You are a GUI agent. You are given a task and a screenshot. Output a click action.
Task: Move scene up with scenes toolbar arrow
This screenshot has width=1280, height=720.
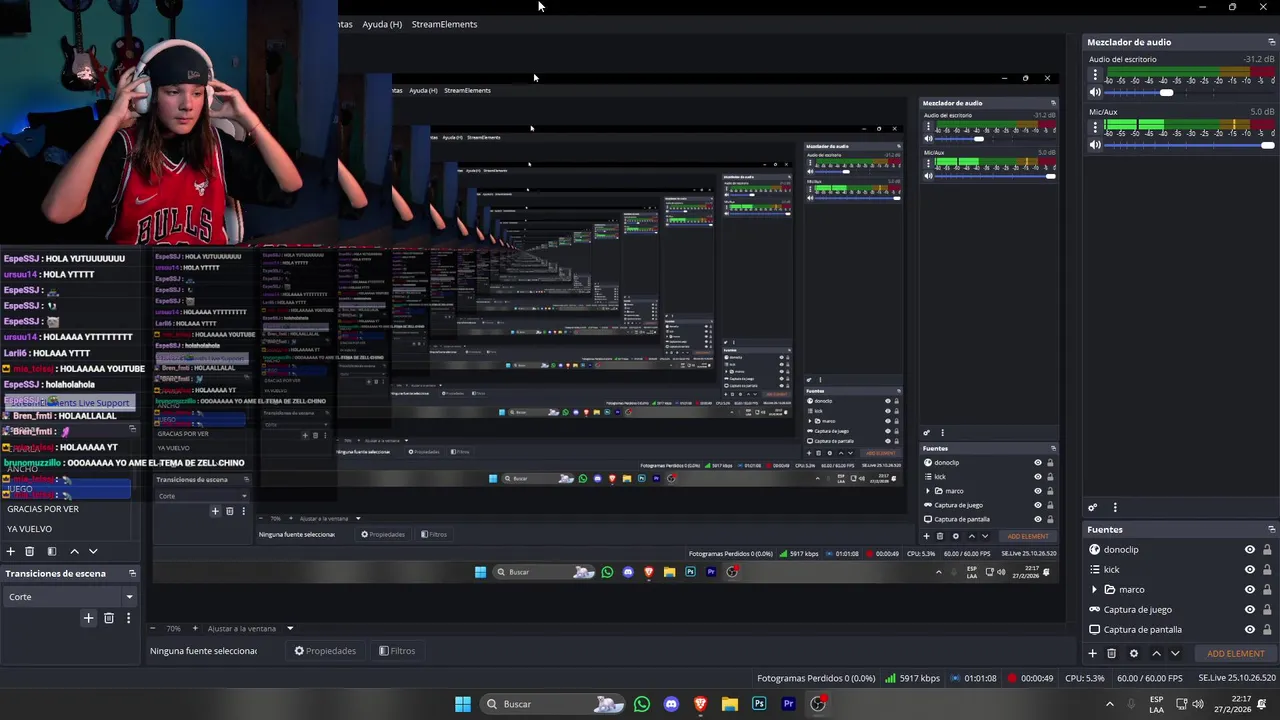pyautogui.click(x=74, y=551)
